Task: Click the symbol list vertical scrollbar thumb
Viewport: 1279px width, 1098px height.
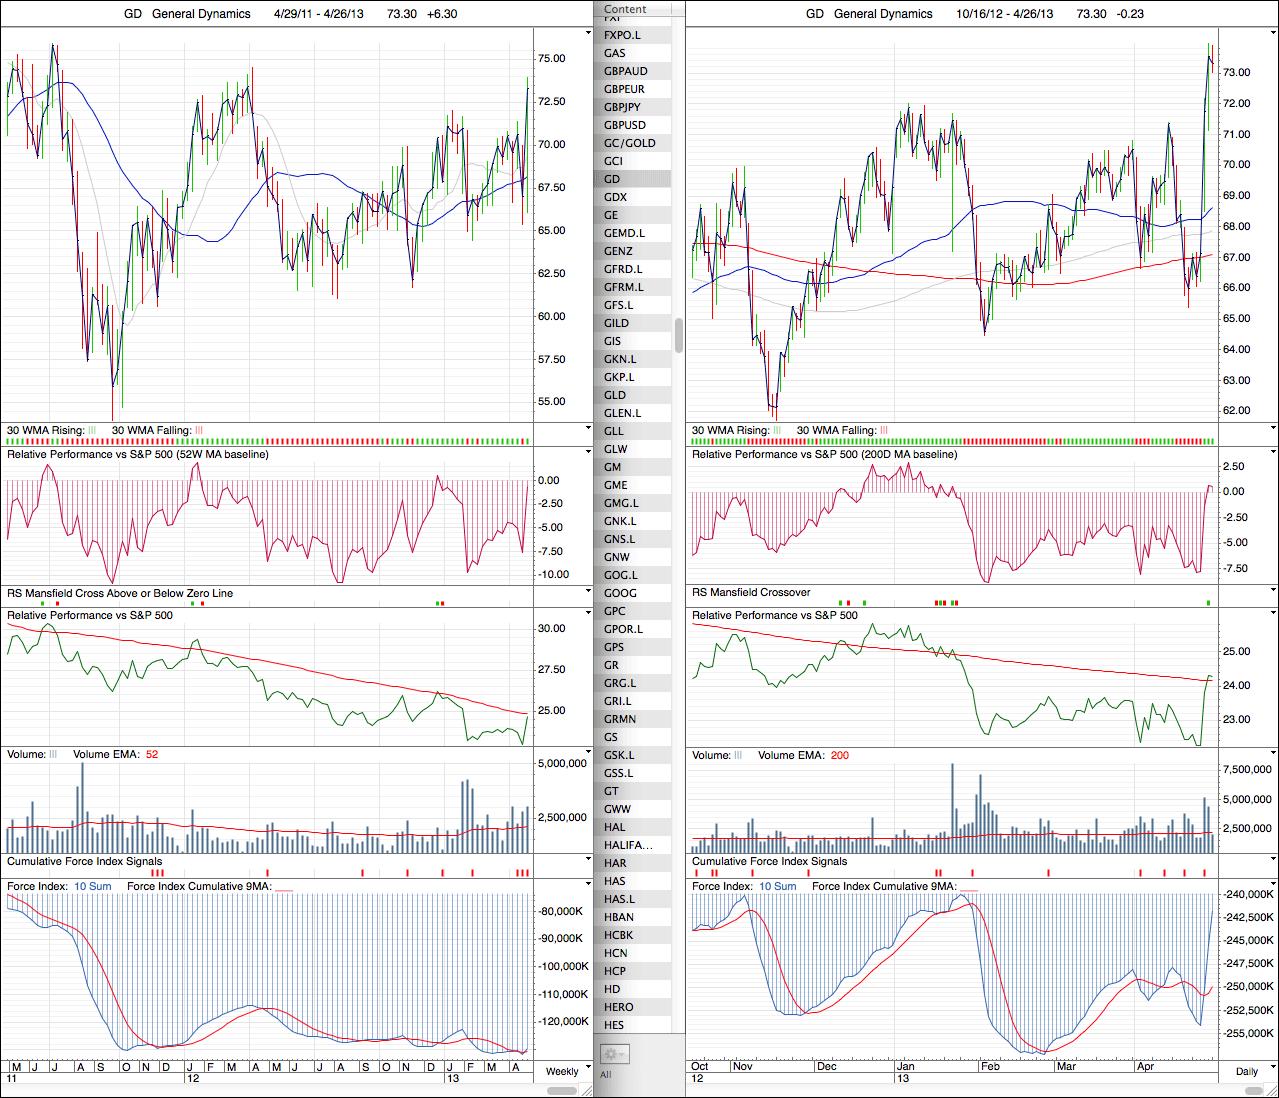Action: (679, 335)
